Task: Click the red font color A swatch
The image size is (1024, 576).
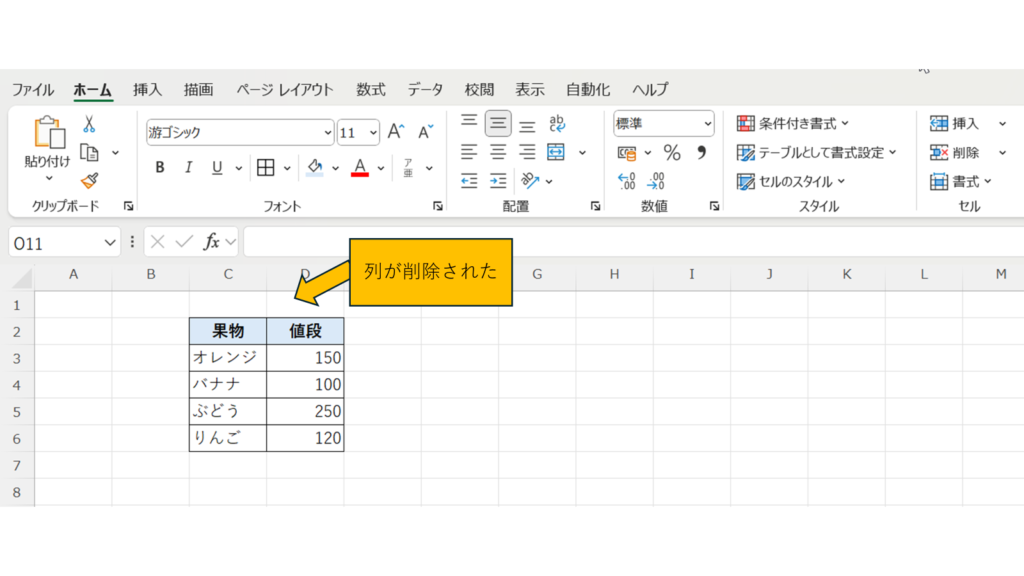Action: pyautogui.click(x=360, y=168)
